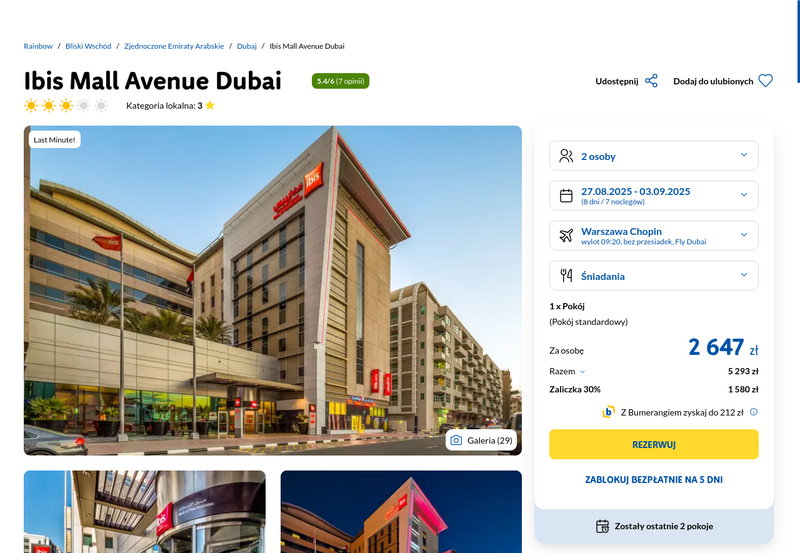The image size is (800, 553).
Task: Click the heart icon to add favorite
Action: 765,81
